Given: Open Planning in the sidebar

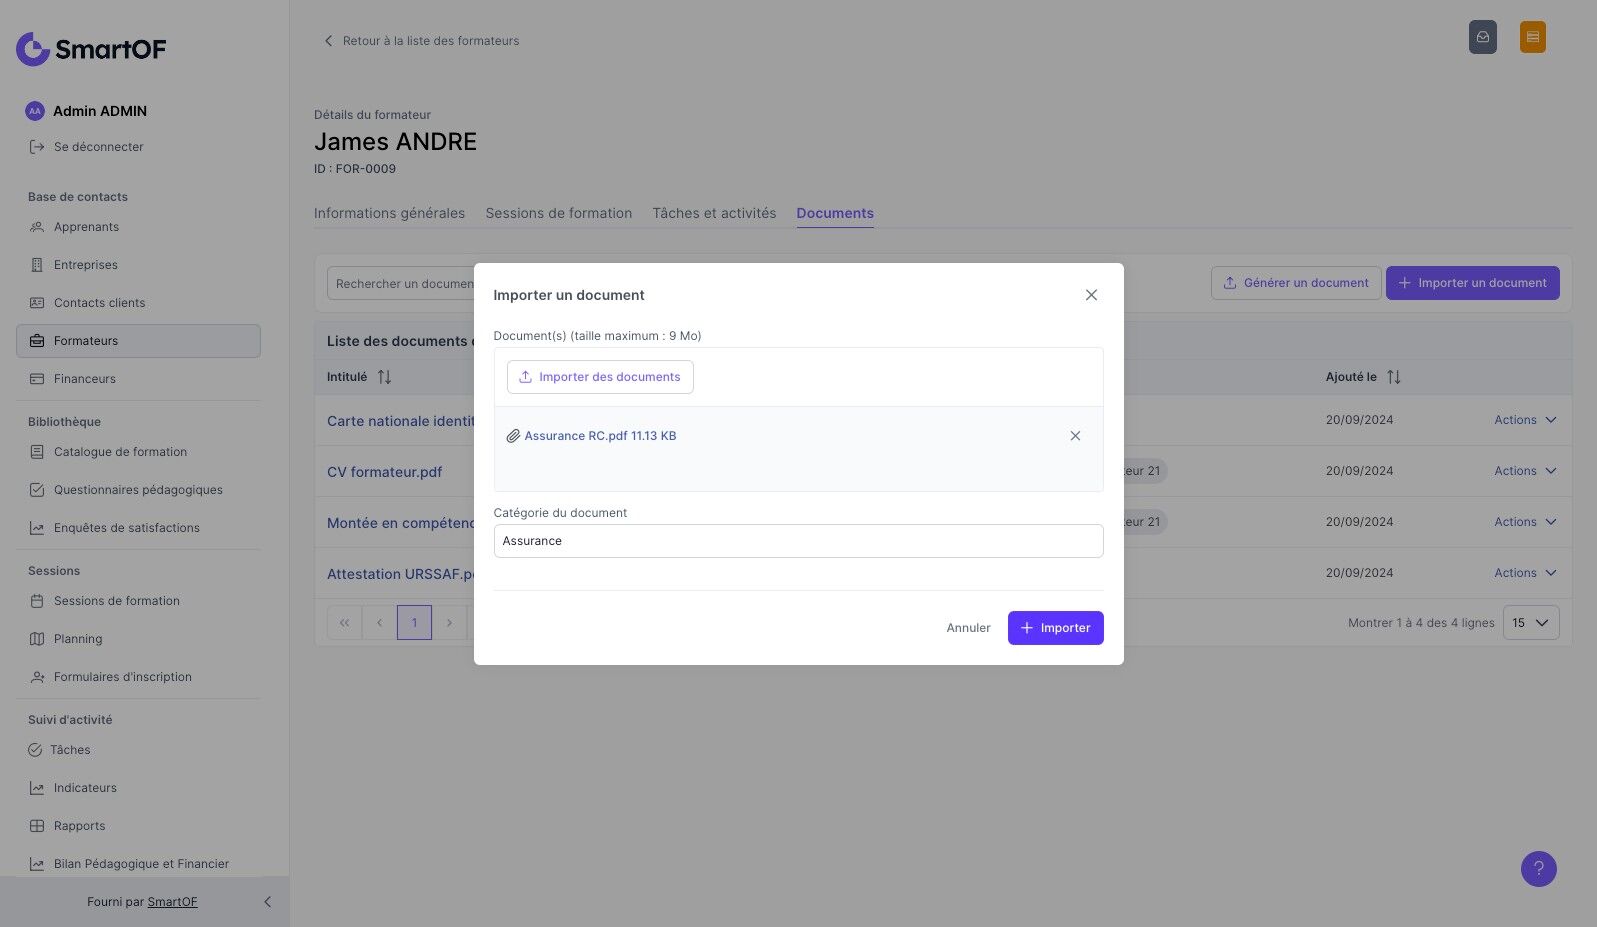Looking at the screenshot, I should point(138,639).
